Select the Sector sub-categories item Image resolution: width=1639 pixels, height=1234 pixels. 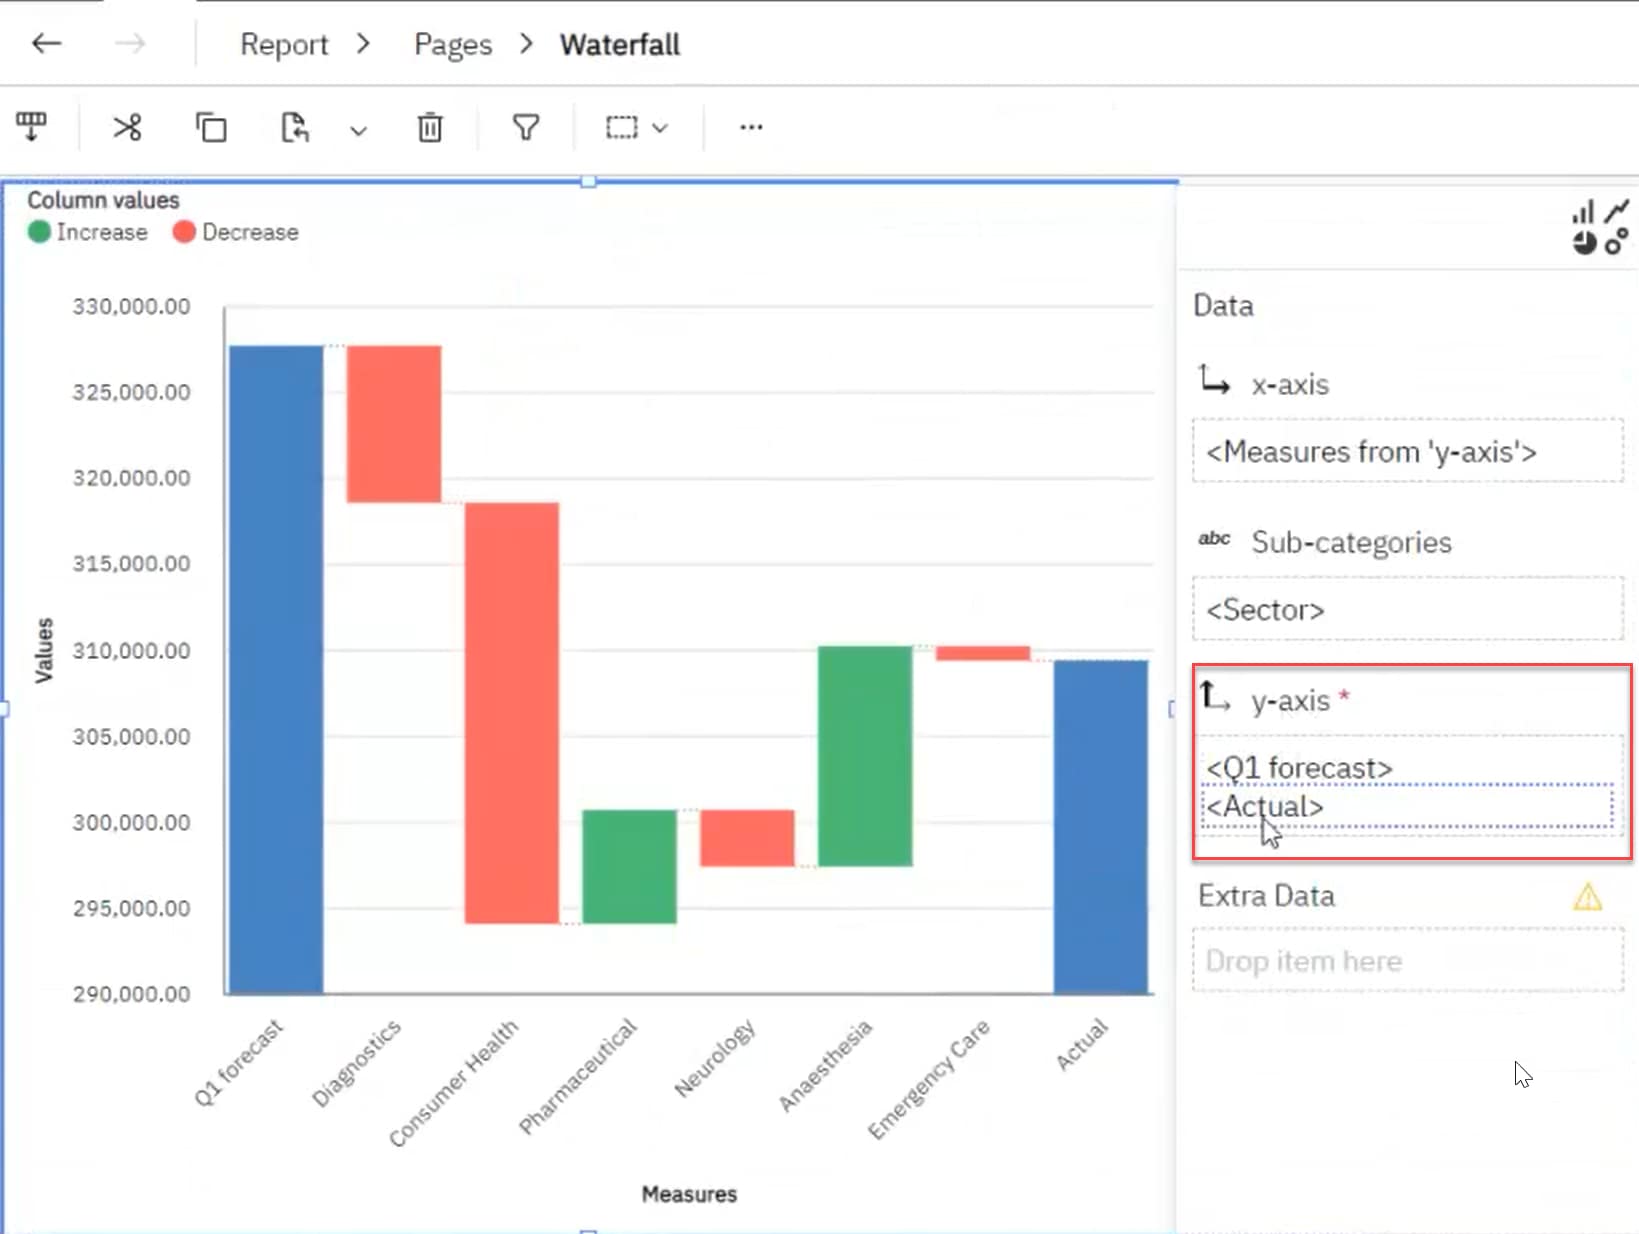[x=1265, y=610]
